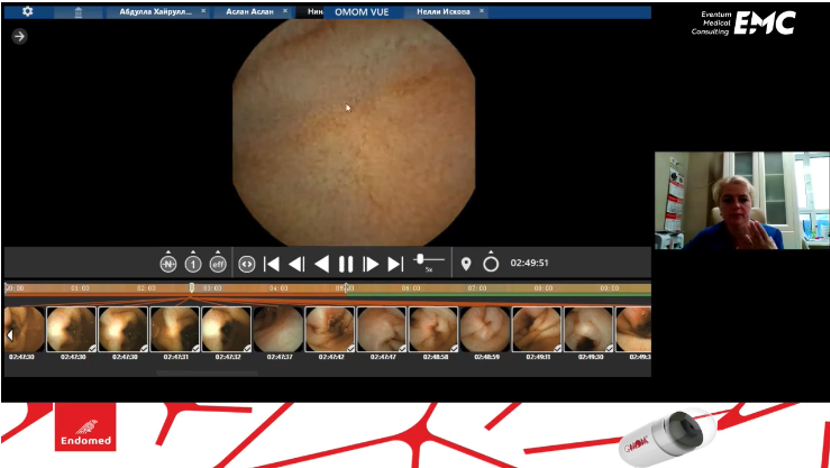Toggle the eff mode button
830x468 pixels.
(218, 264)
